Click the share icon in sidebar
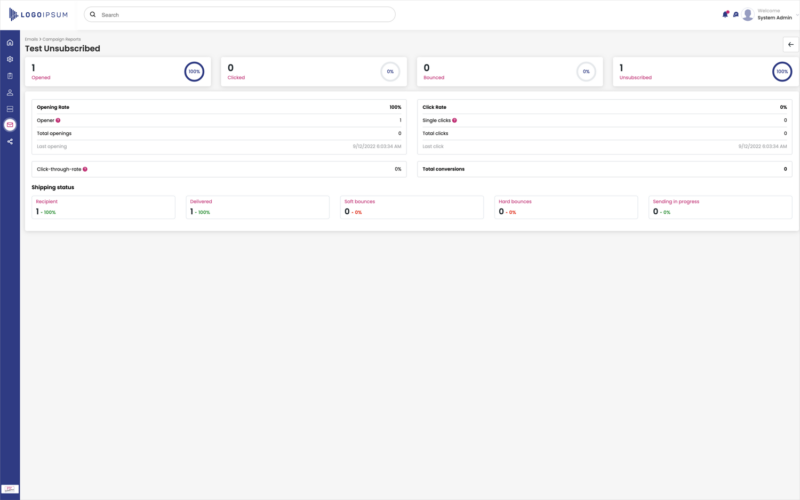The width and height of the screenshot is (800, 500). 10,141
